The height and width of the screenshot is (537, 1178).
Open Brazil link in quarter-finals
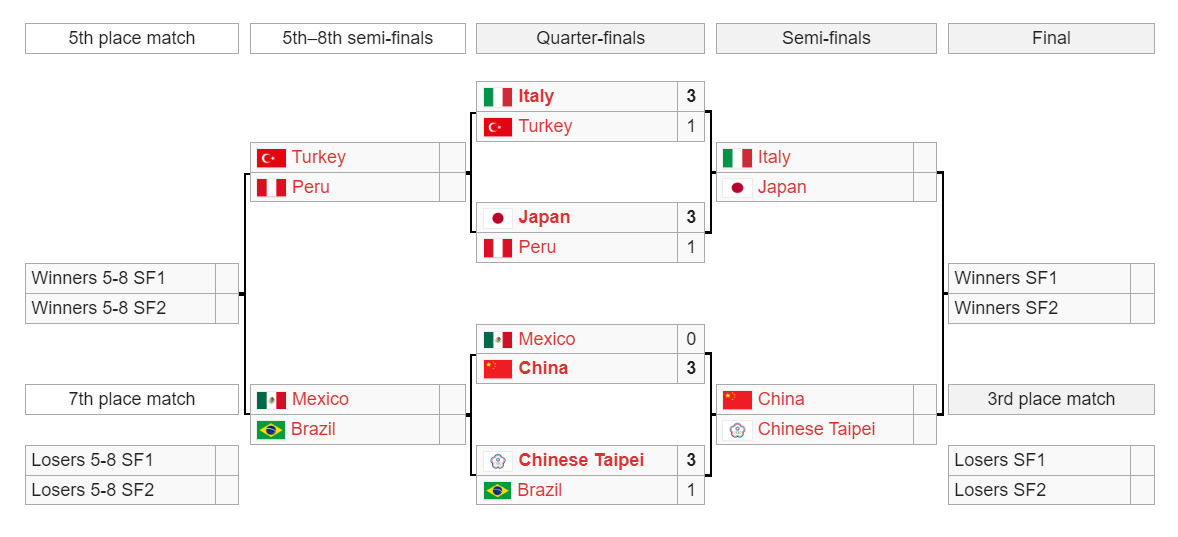click(539, 490)
